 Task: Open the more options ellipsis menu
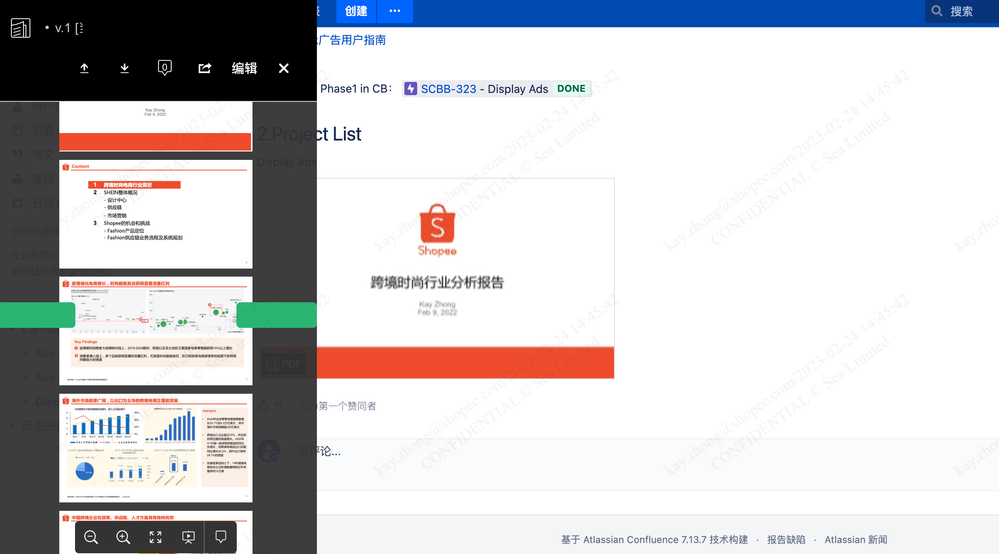pos(395,11)
